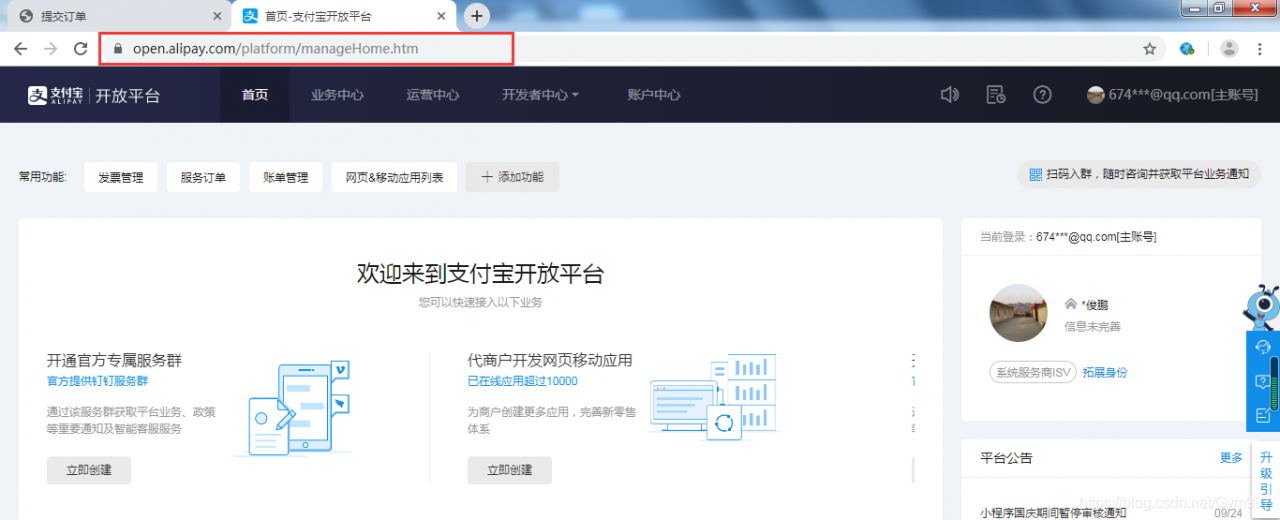Click the 添加功能 button

[x=512, y=177]
